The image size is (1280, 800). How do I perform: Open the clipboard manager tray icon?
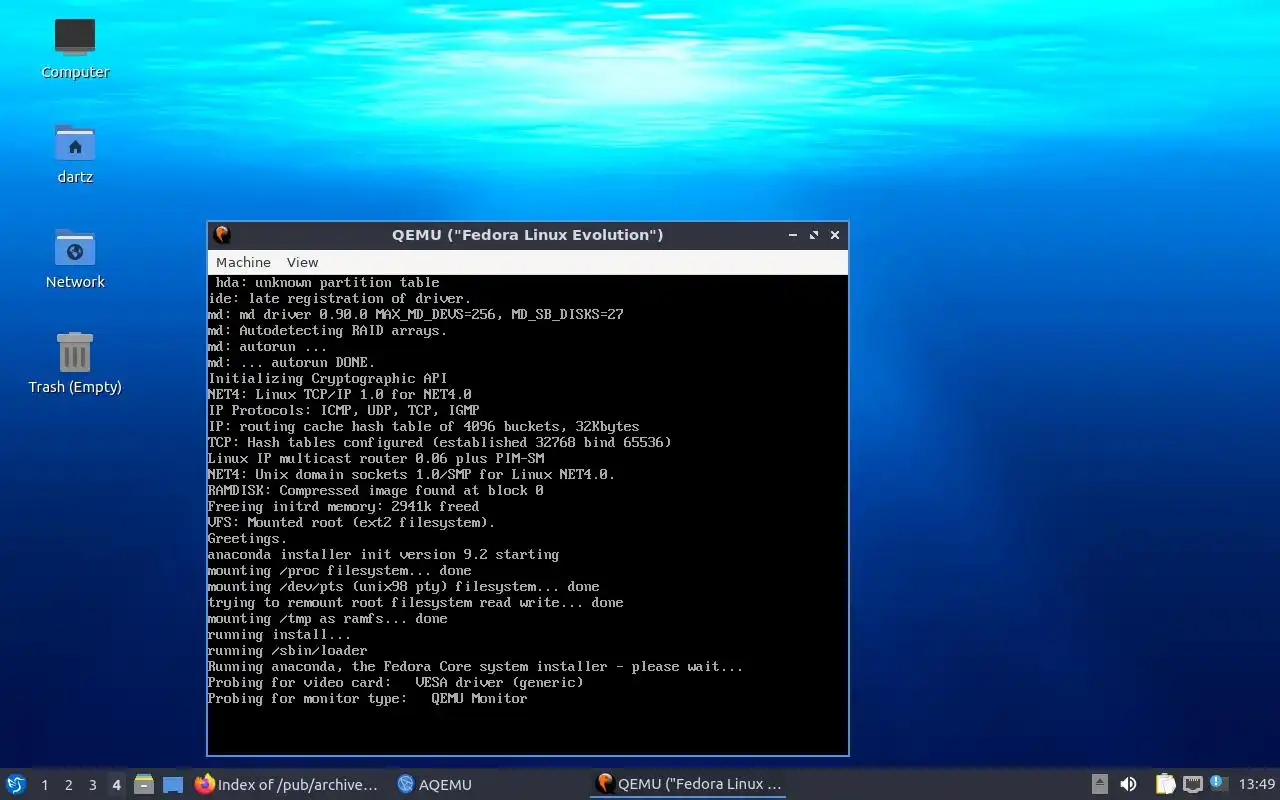click(x=1165, y=784)
